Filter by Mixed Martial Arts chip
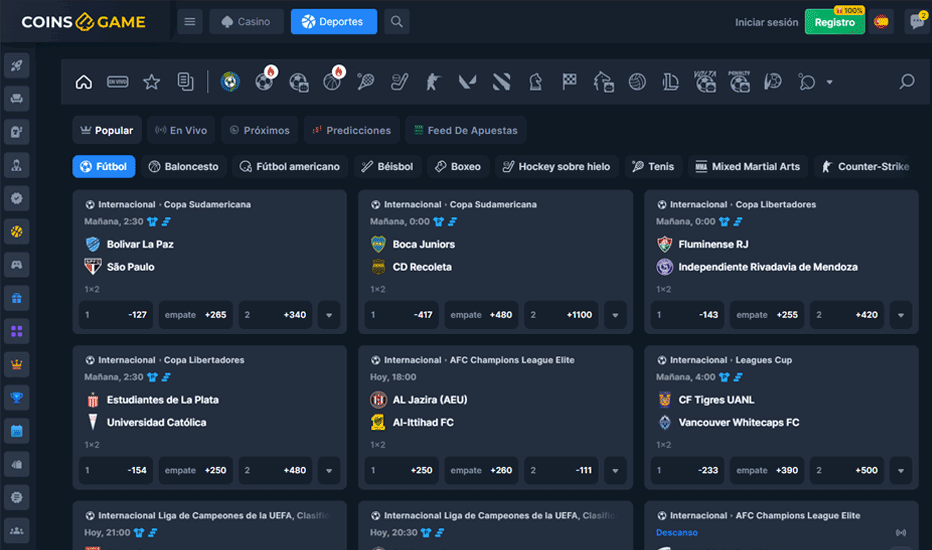Viewport: 932px width, 550px height. click(748, 166)
